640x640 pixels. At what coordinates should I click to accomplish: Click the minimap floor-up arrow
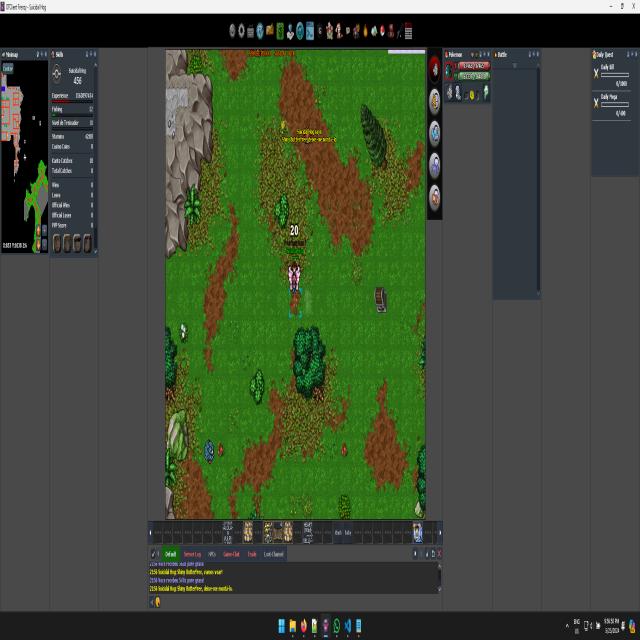pos(38,230)
